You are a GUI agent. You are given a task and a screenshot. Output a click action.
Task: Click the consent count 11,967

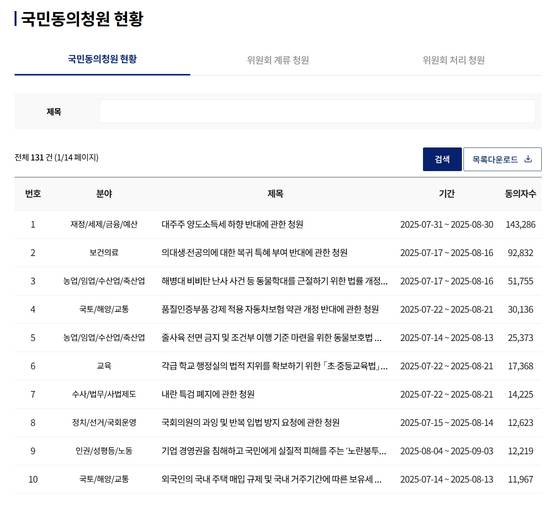coord(520,479)
